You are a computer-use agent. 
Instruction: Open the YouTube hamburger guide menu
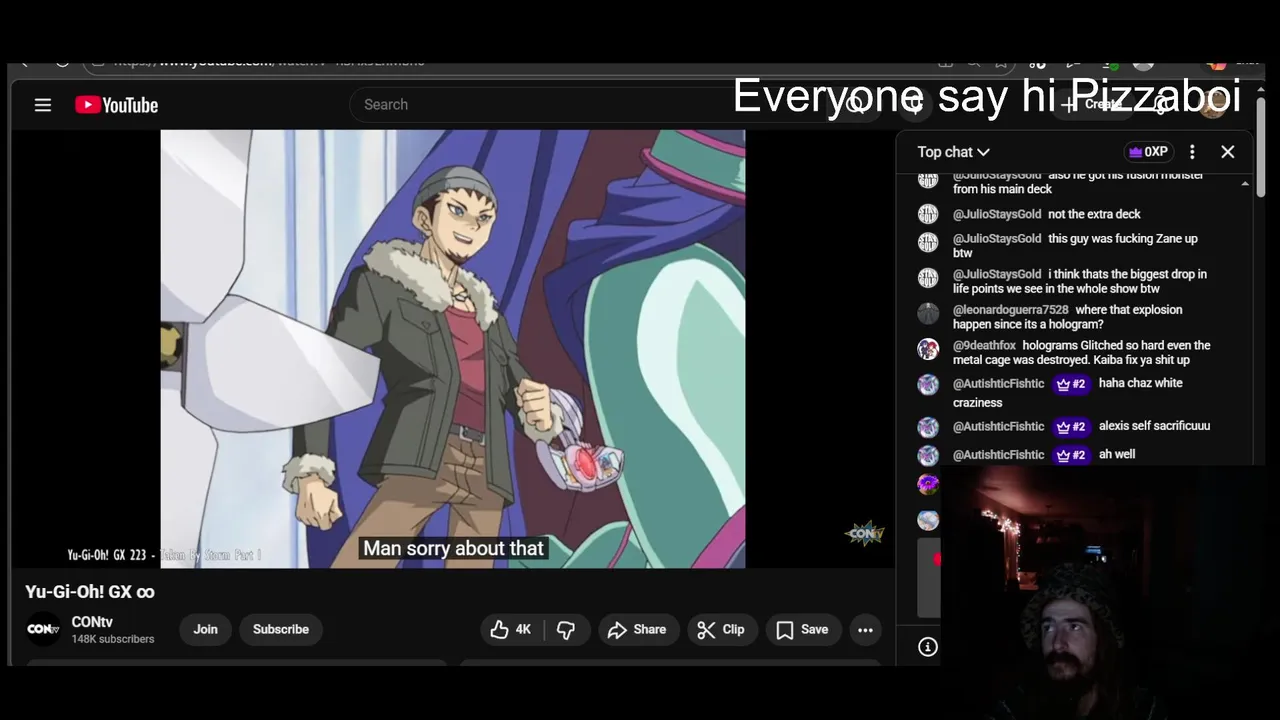[43, 105]
